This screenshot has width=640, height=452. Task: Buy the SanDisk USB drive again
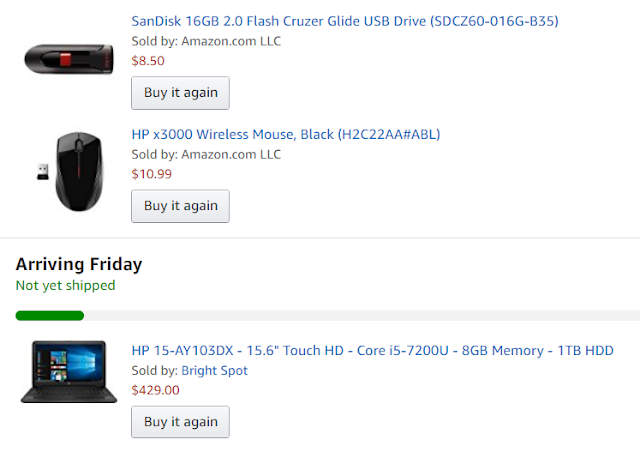(x=180, y=93)
